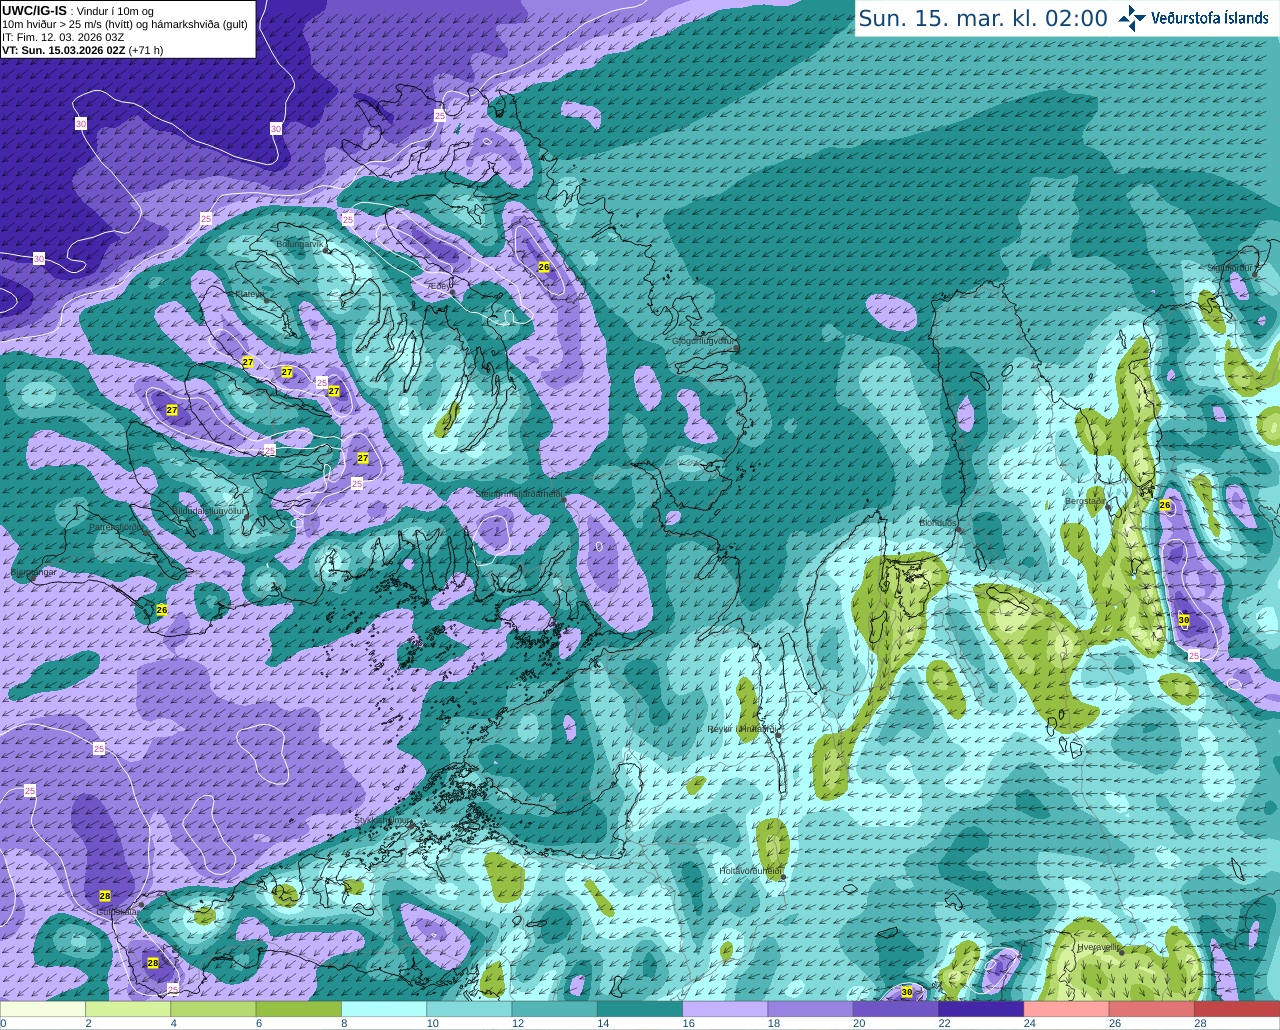Click the Holtavörðuheiði station label
Viewport: 1280px width, 1030px height.
click(750, 871)
